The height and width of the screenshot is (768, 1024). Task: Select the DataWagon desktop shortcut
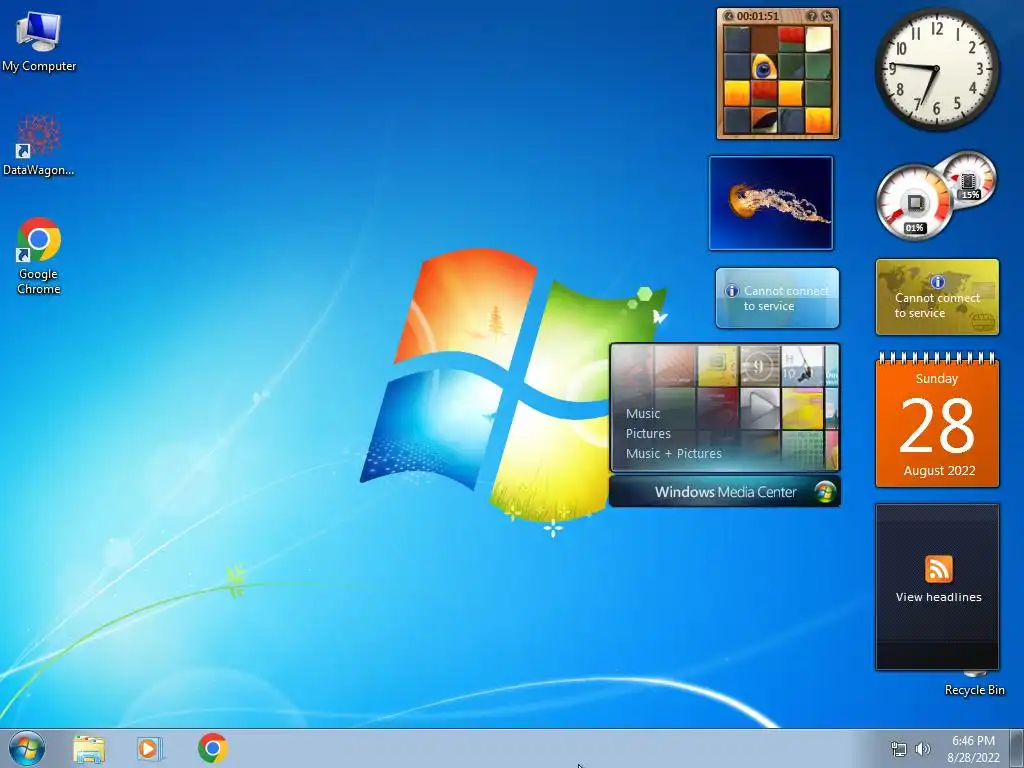point(39,145)
